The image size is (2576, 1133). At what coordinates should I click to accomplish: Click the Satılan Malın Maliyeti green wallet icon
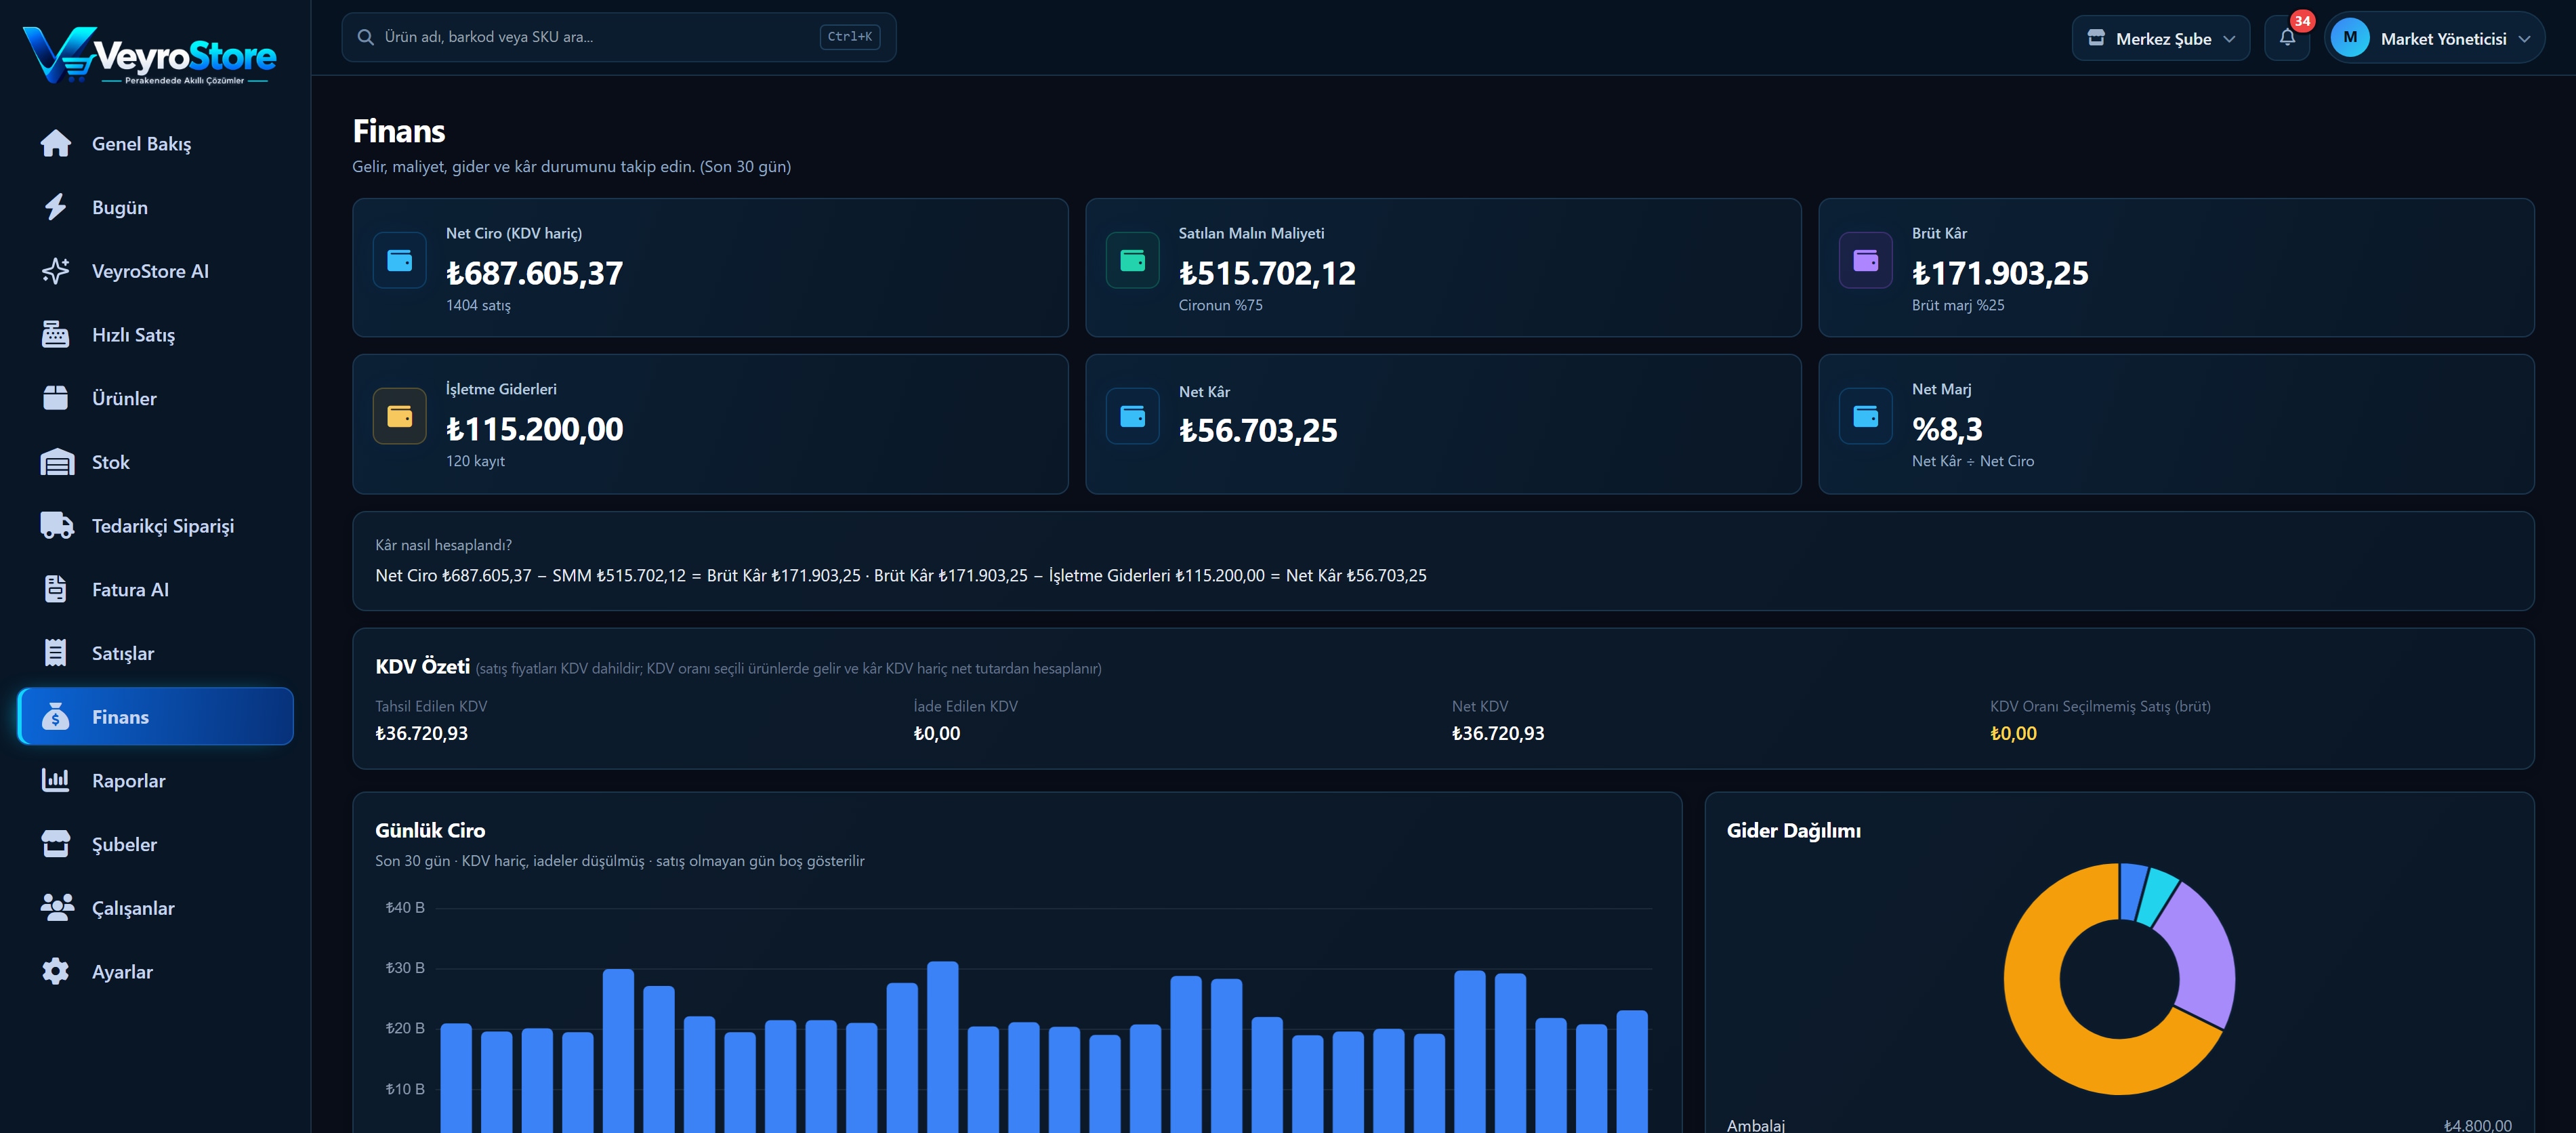click(1133, 261)
